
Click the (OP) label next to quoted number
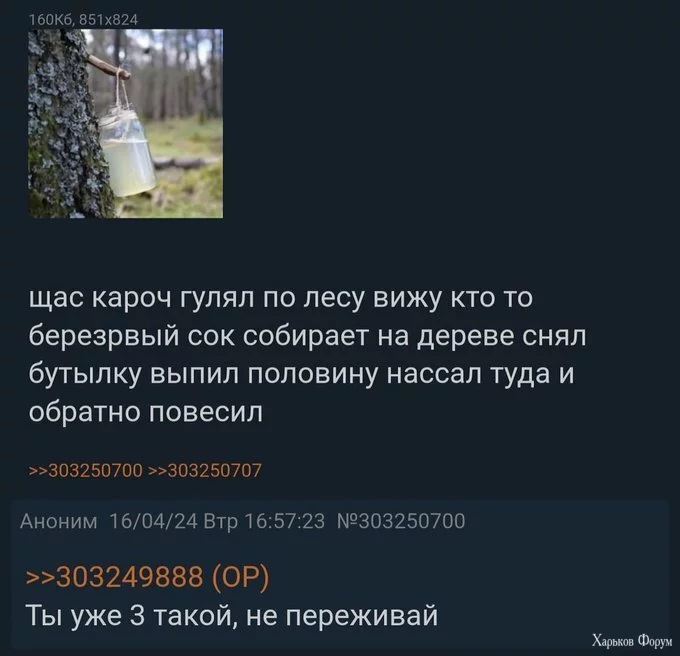pos(241,577)
